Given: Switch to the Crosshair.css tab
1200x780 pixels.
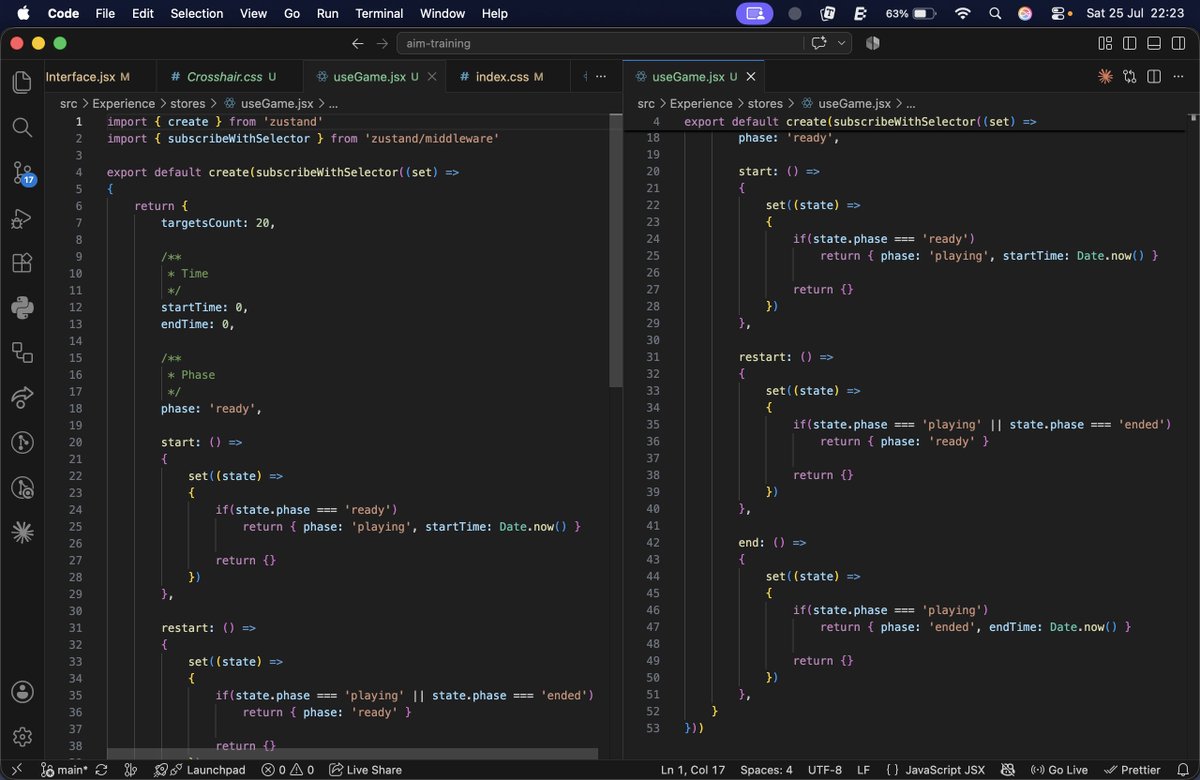Looking at the screenshot, I should (232, 76).
